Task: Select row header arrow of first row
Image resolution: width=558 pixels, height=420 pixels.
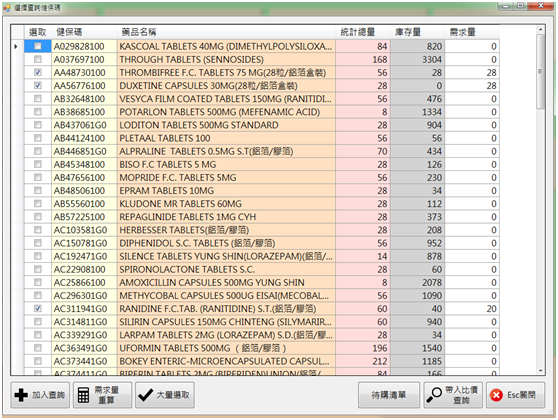Action: 17,46
